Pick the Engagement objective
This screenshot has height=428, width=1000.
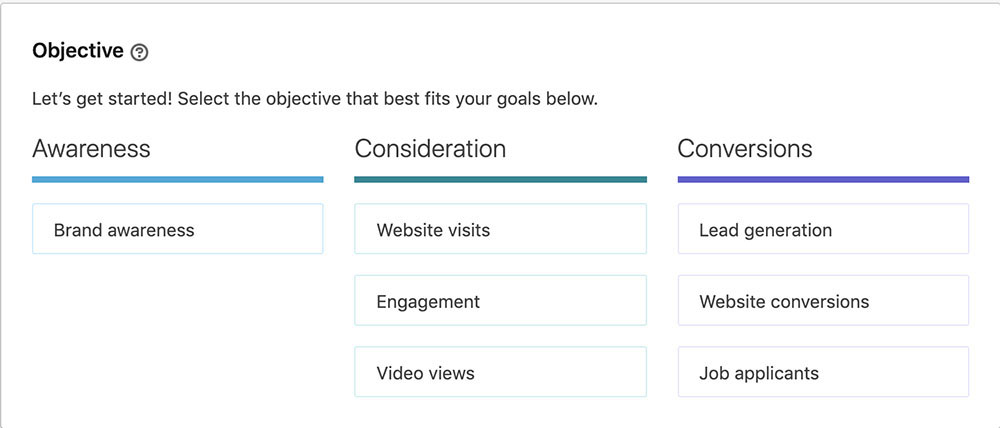[500, 300]
